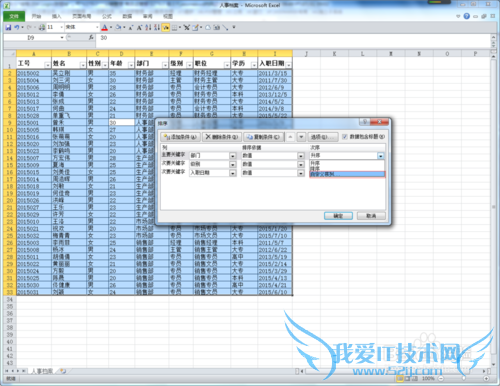Click the Cancel button in sort dialog

pos(371,216)
